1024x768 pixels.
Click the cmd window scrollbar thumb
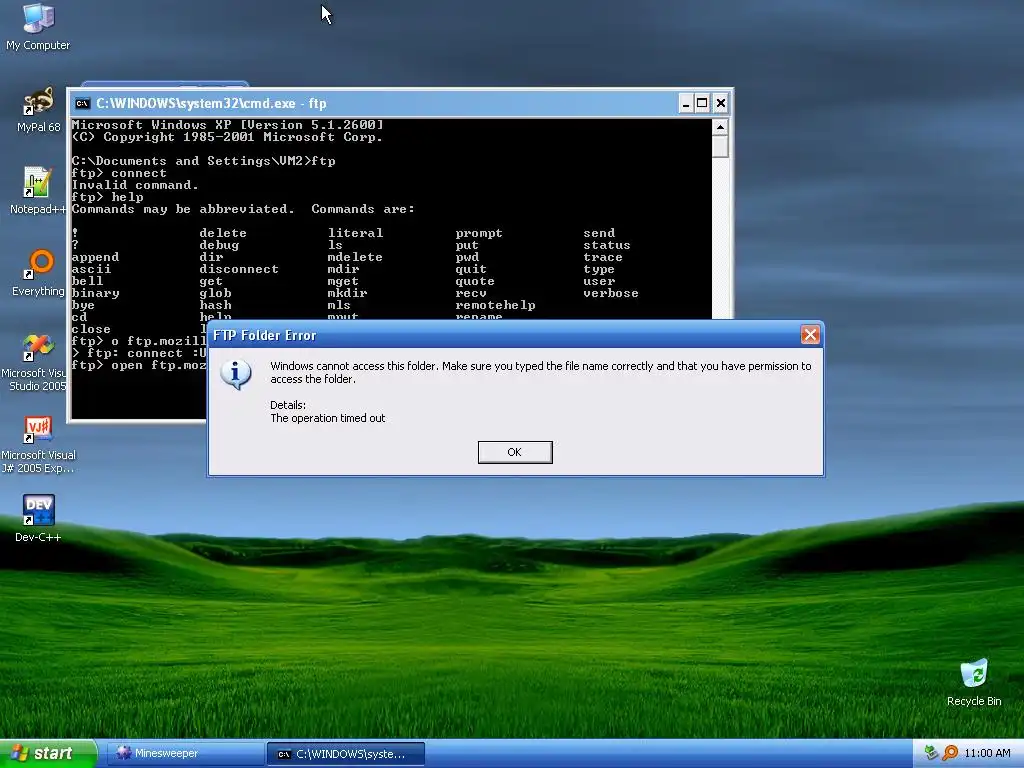coord(720,146)
